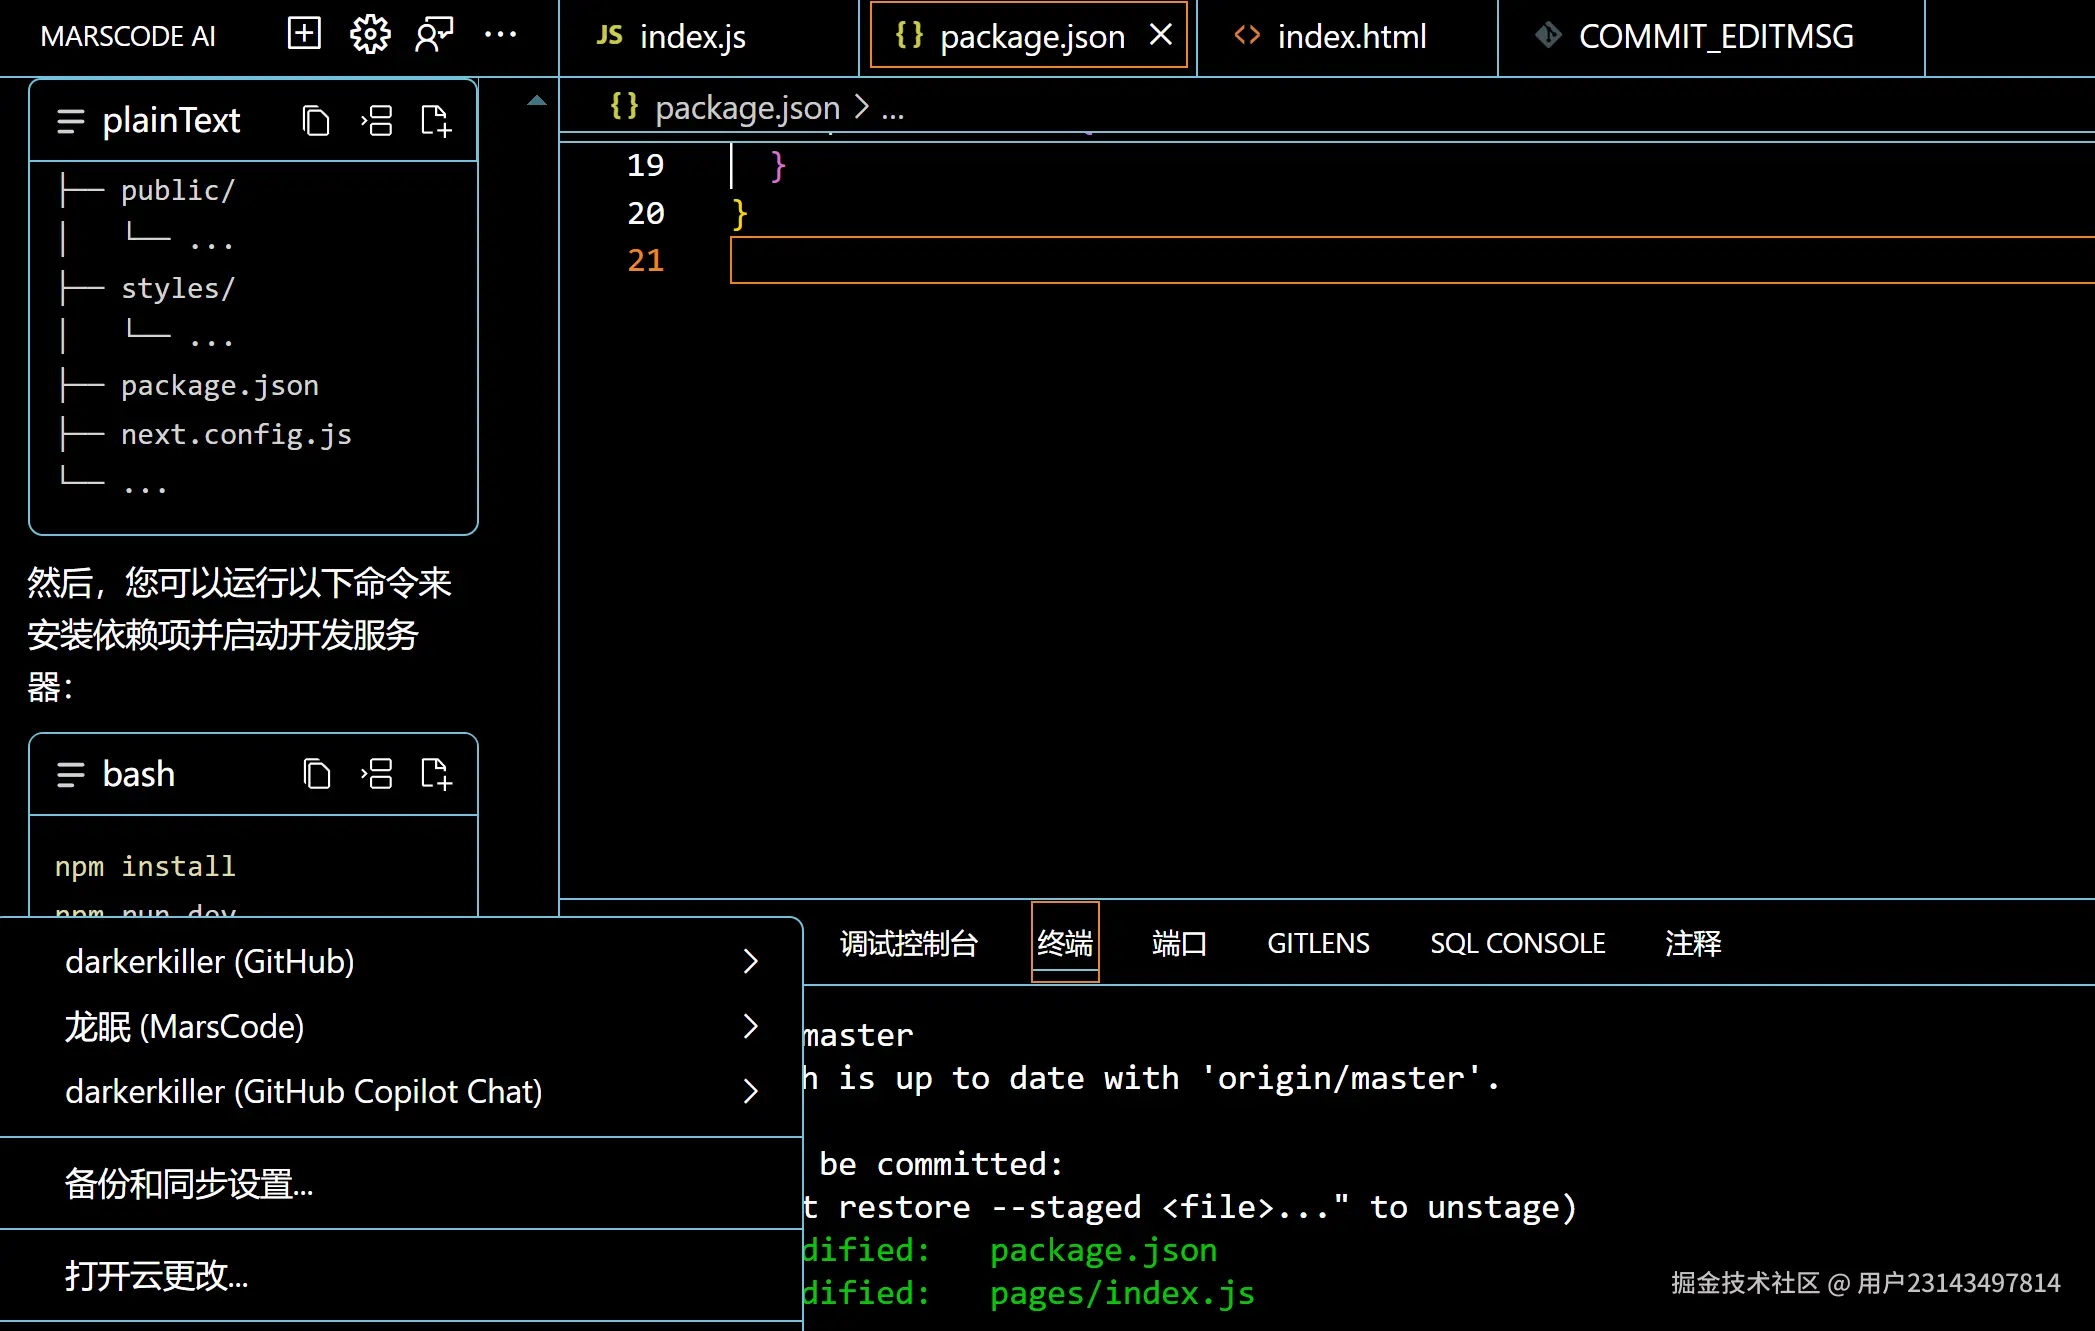Create new file from bash block

point(436,774)
